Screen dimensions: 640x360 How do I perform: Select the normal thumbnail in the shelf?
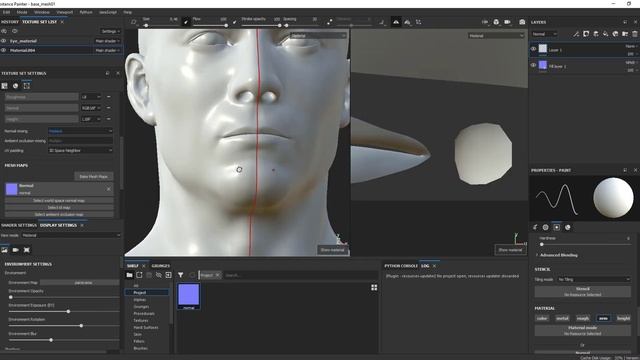click(189, 296)
